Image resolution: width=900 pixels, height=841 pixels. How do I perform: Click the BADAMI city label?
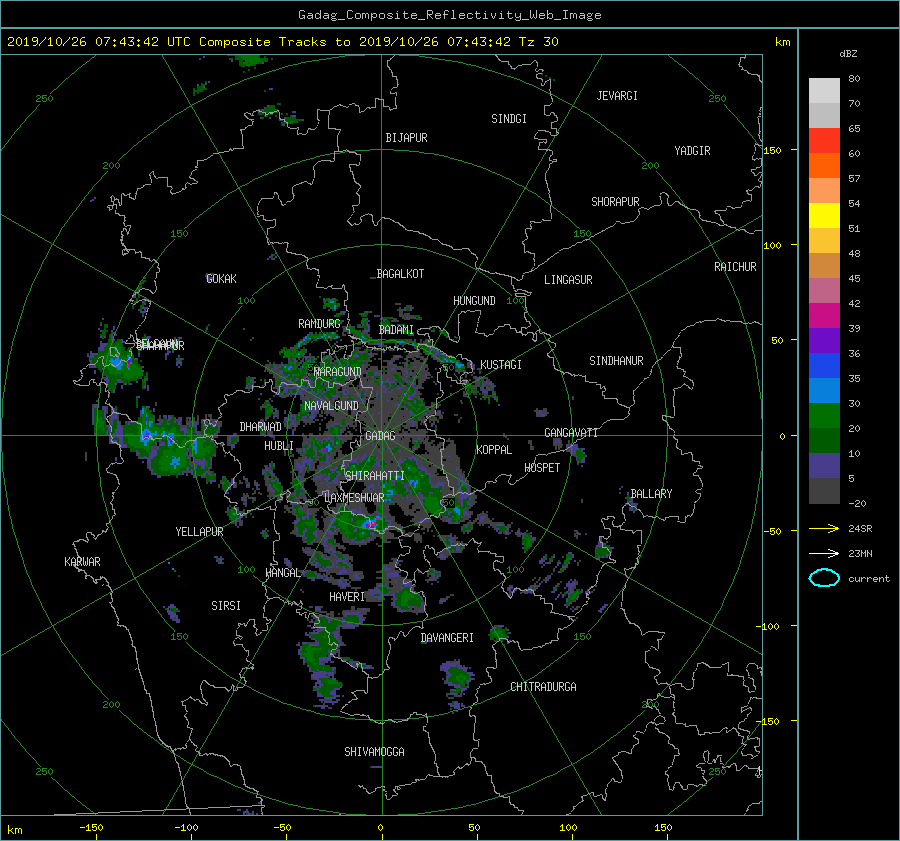(x=396, y=330)
